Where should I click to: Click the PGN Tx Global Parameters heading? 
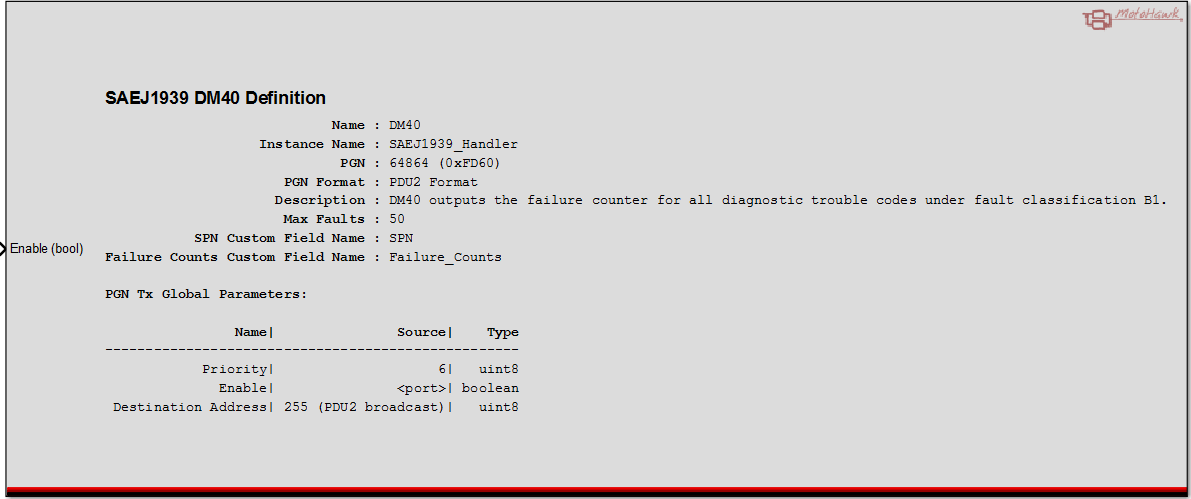[x=207, y=294]
